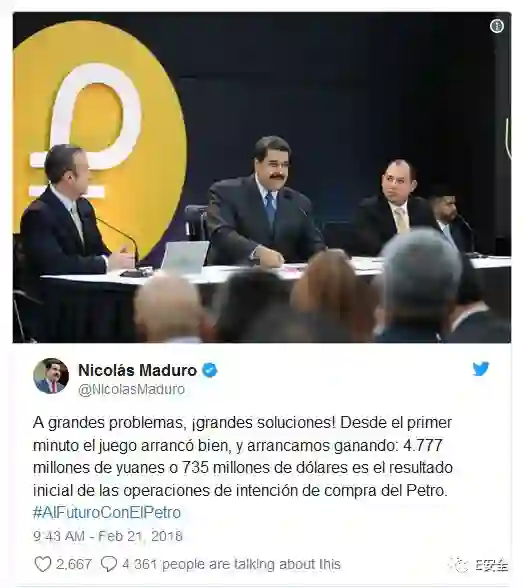
Task: Click the tweet body text
Action: coord(243,456)
